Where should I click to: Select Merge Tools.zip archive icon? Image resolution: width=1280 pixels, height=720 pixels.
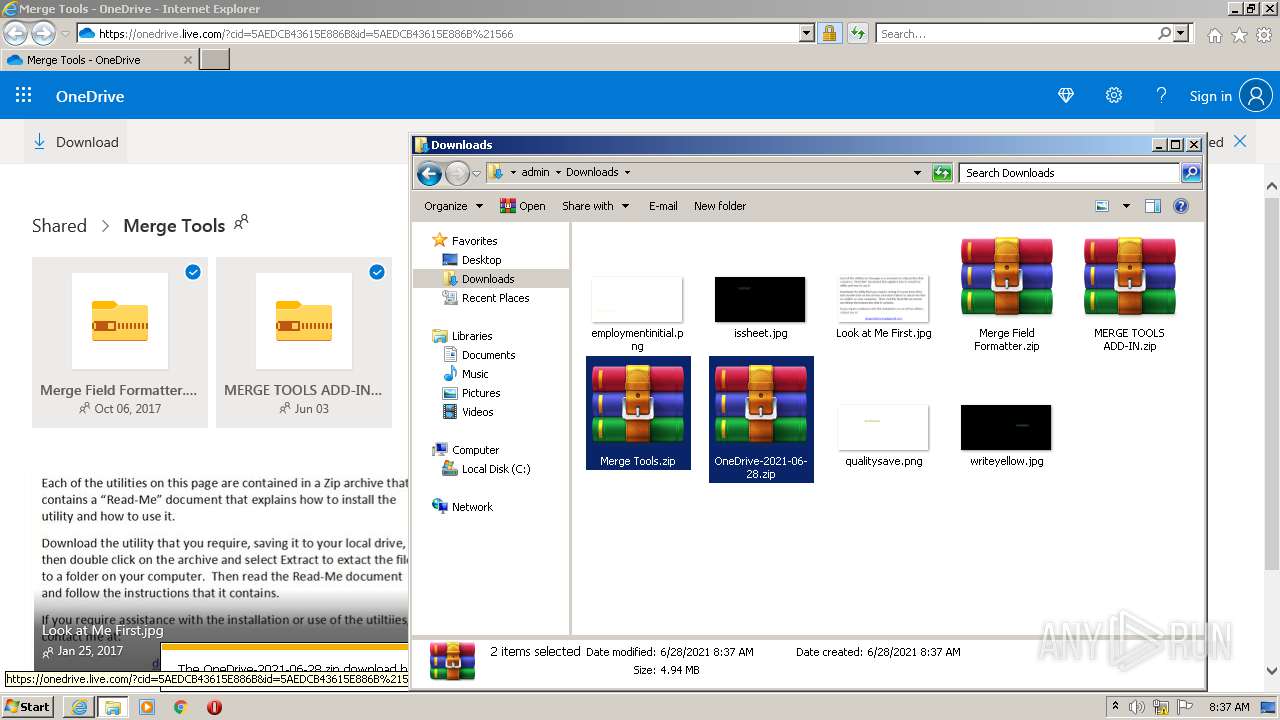click(638, 405)
